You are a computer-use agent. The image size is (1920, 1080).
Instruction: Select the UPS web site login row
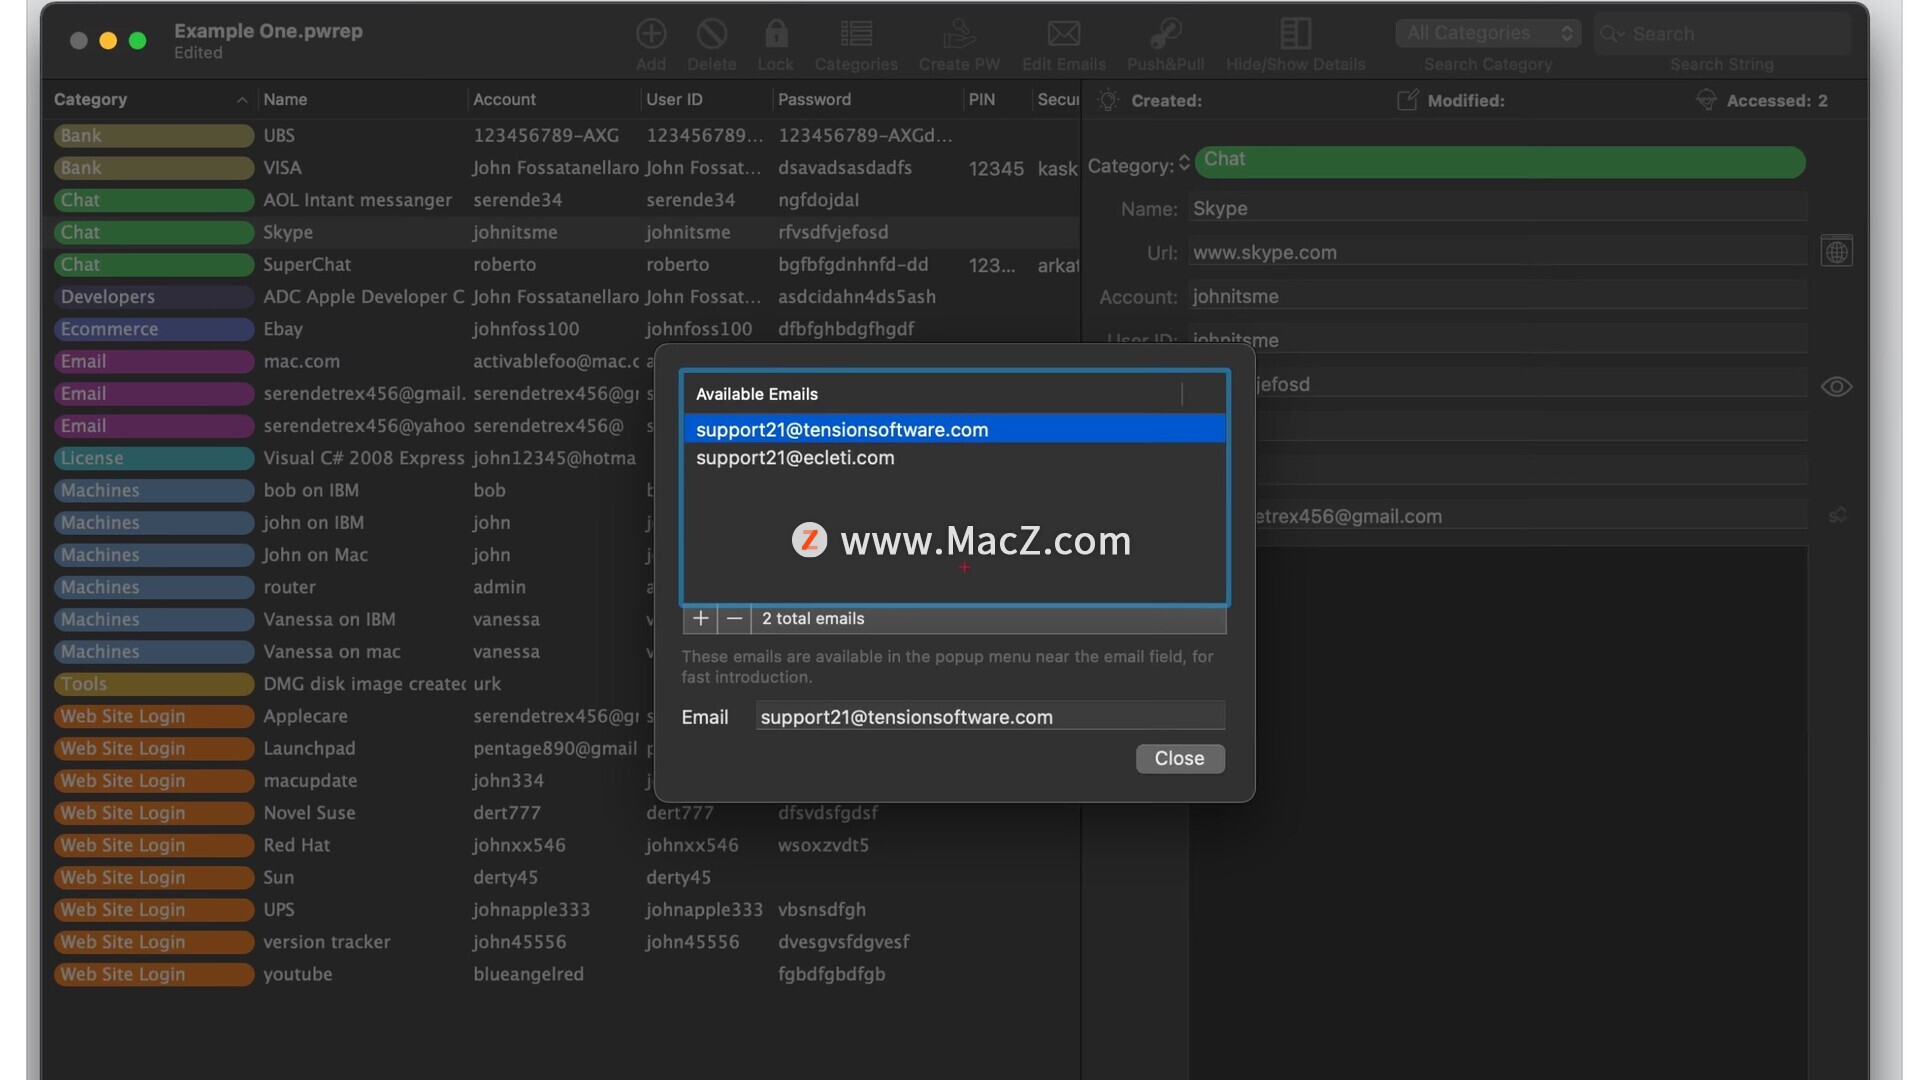[x=562, y=909]
